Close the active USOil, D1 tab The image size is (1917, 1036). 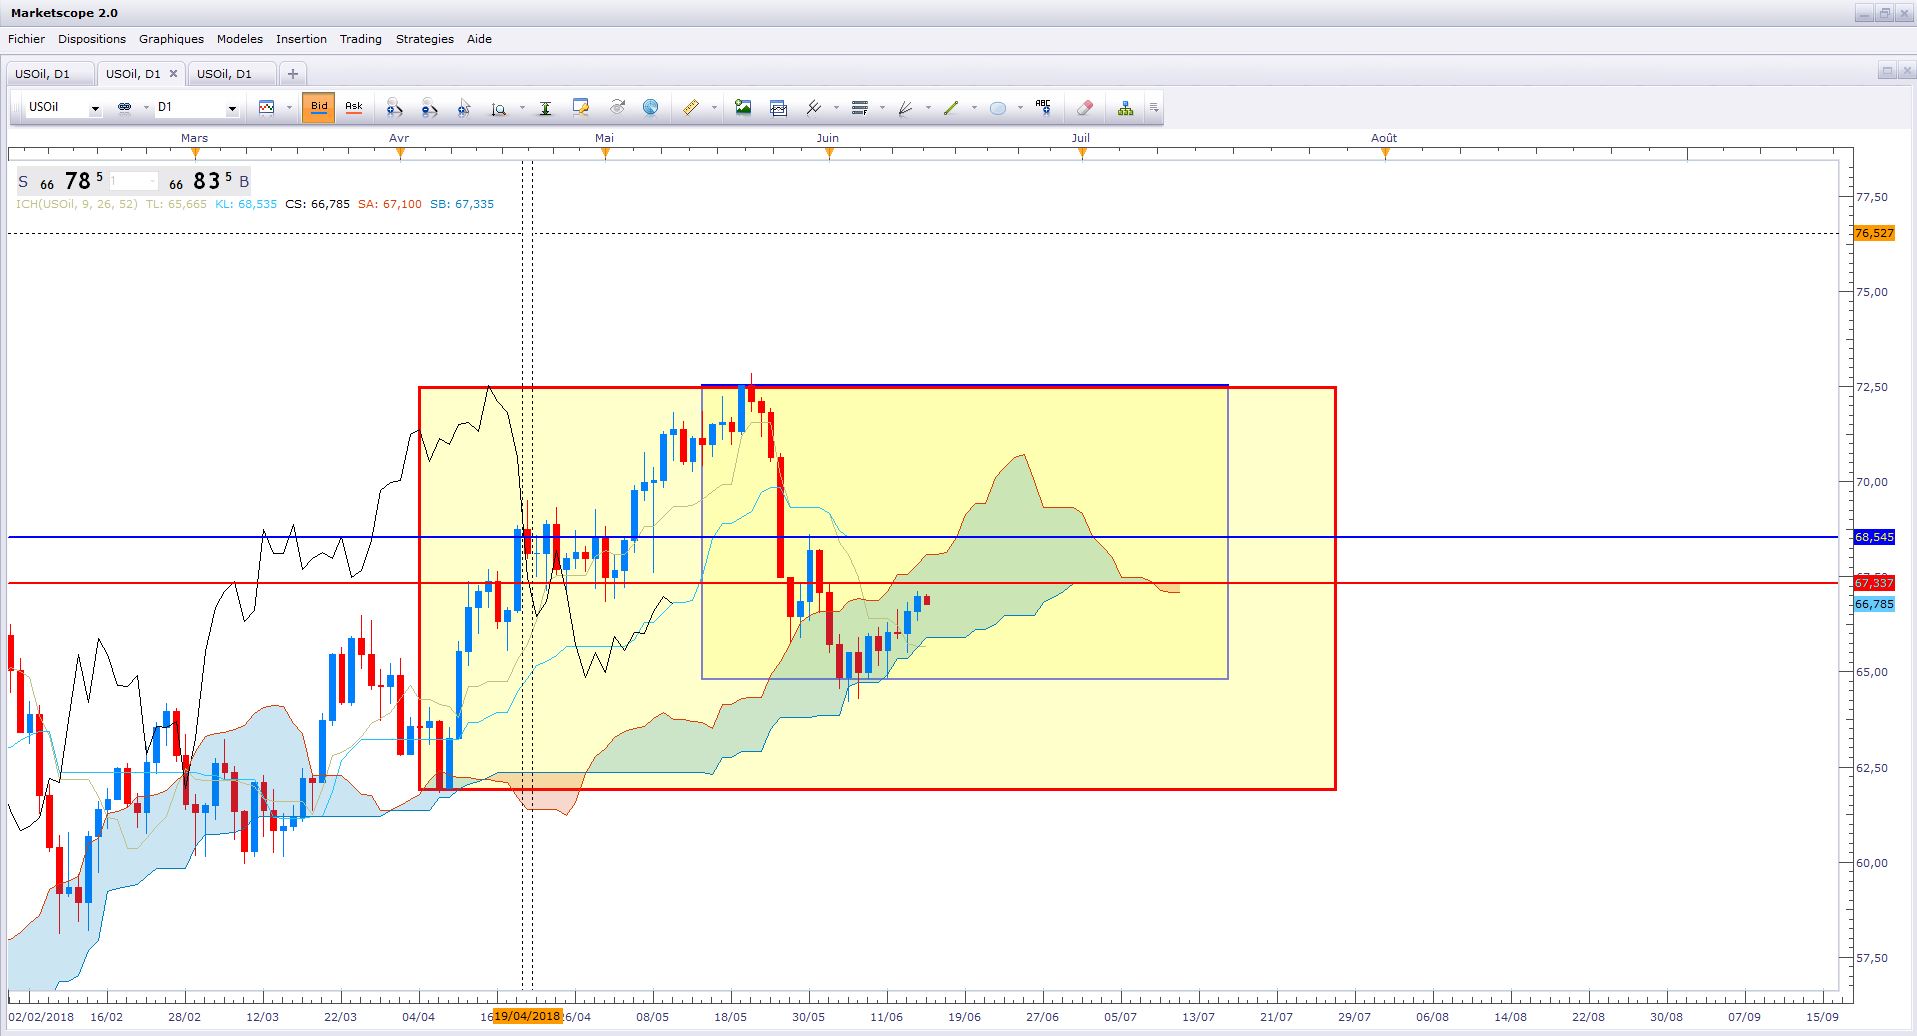pos(173,74)
